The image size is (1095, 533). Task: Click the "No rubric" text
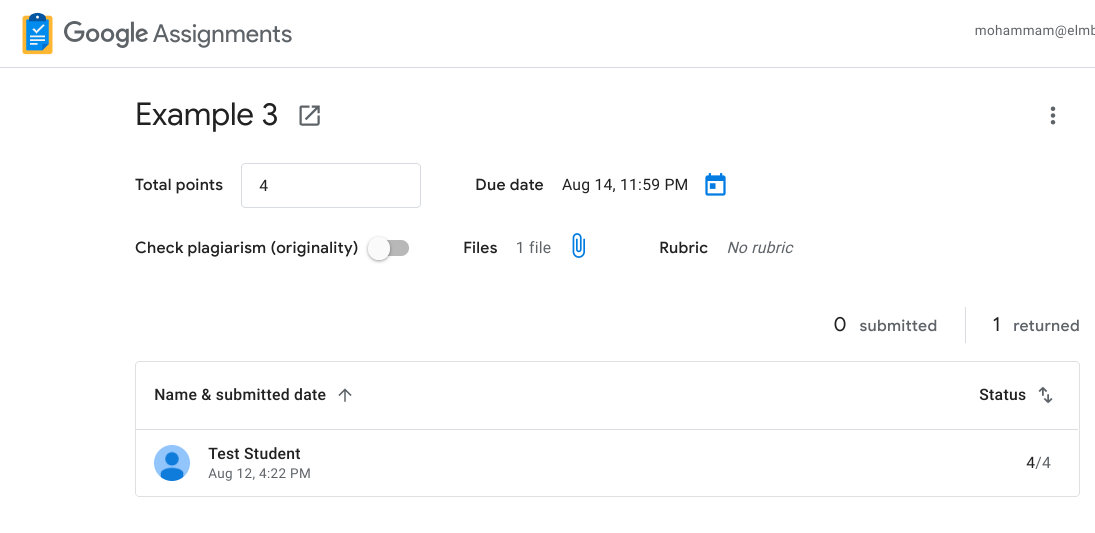pyautogui.click(x=760, y=248)
